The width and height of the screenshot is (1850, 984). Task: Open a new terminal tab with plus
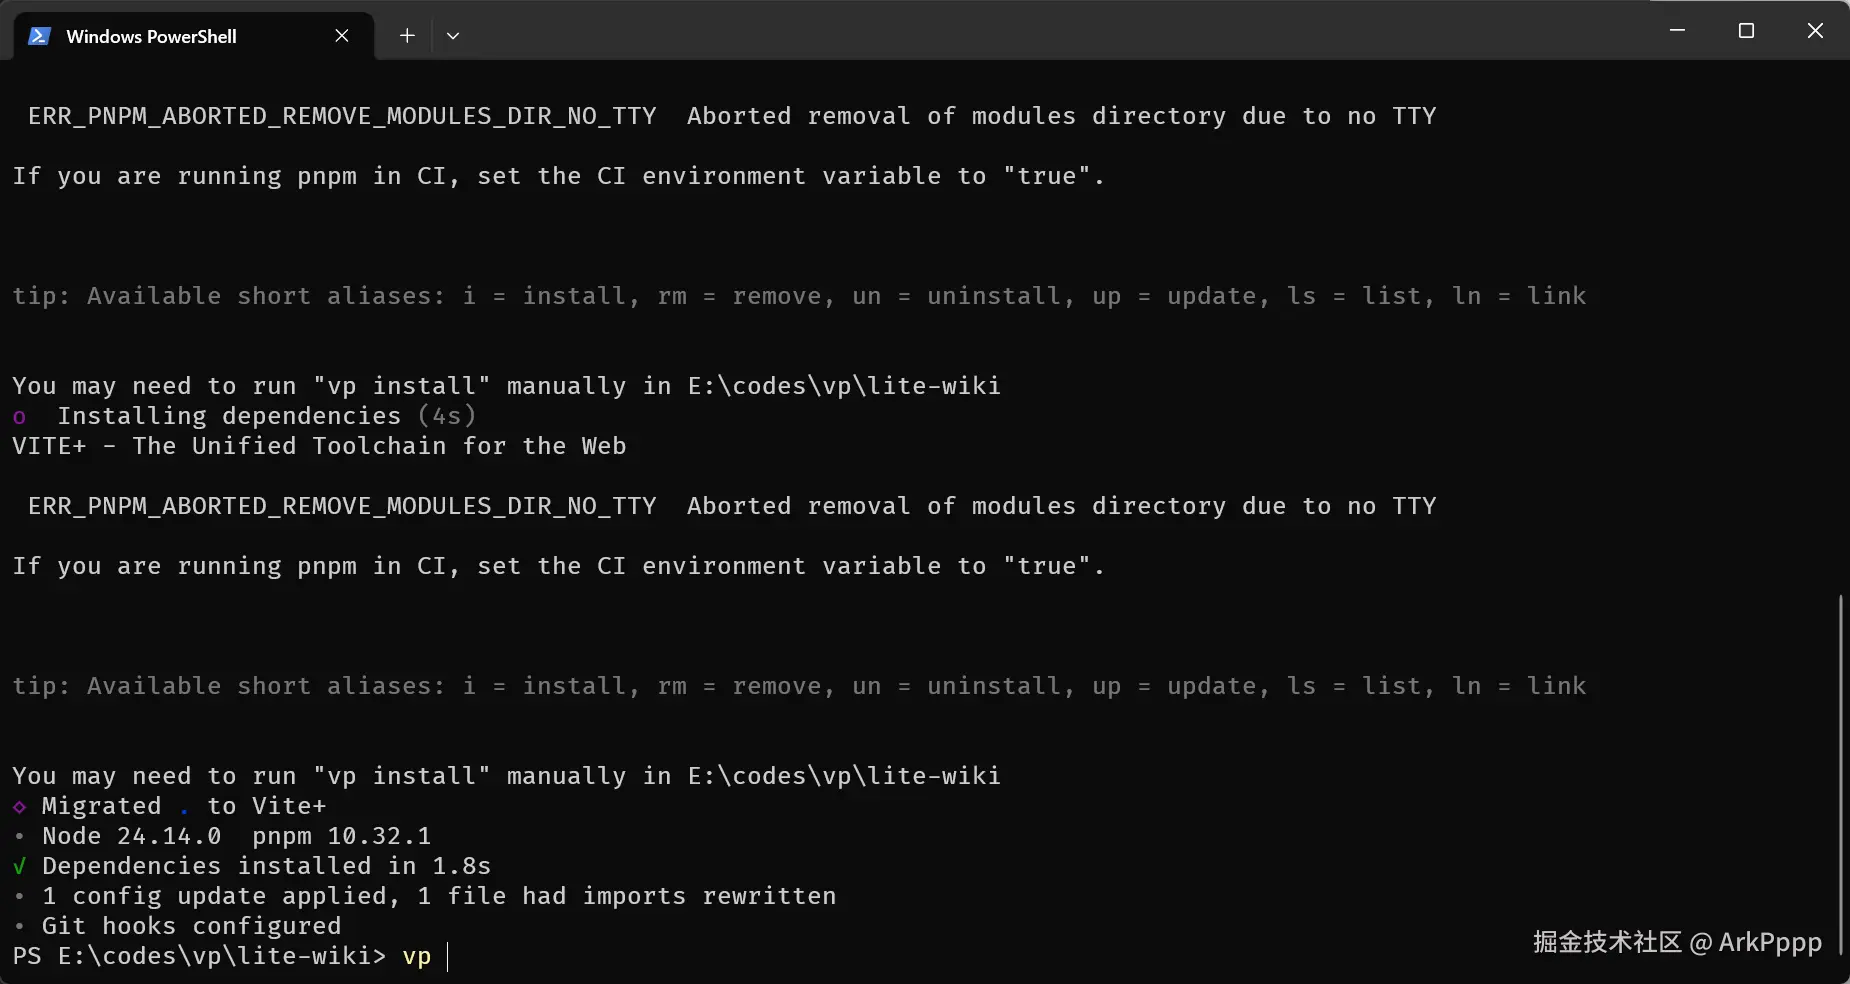coord(407,36)
